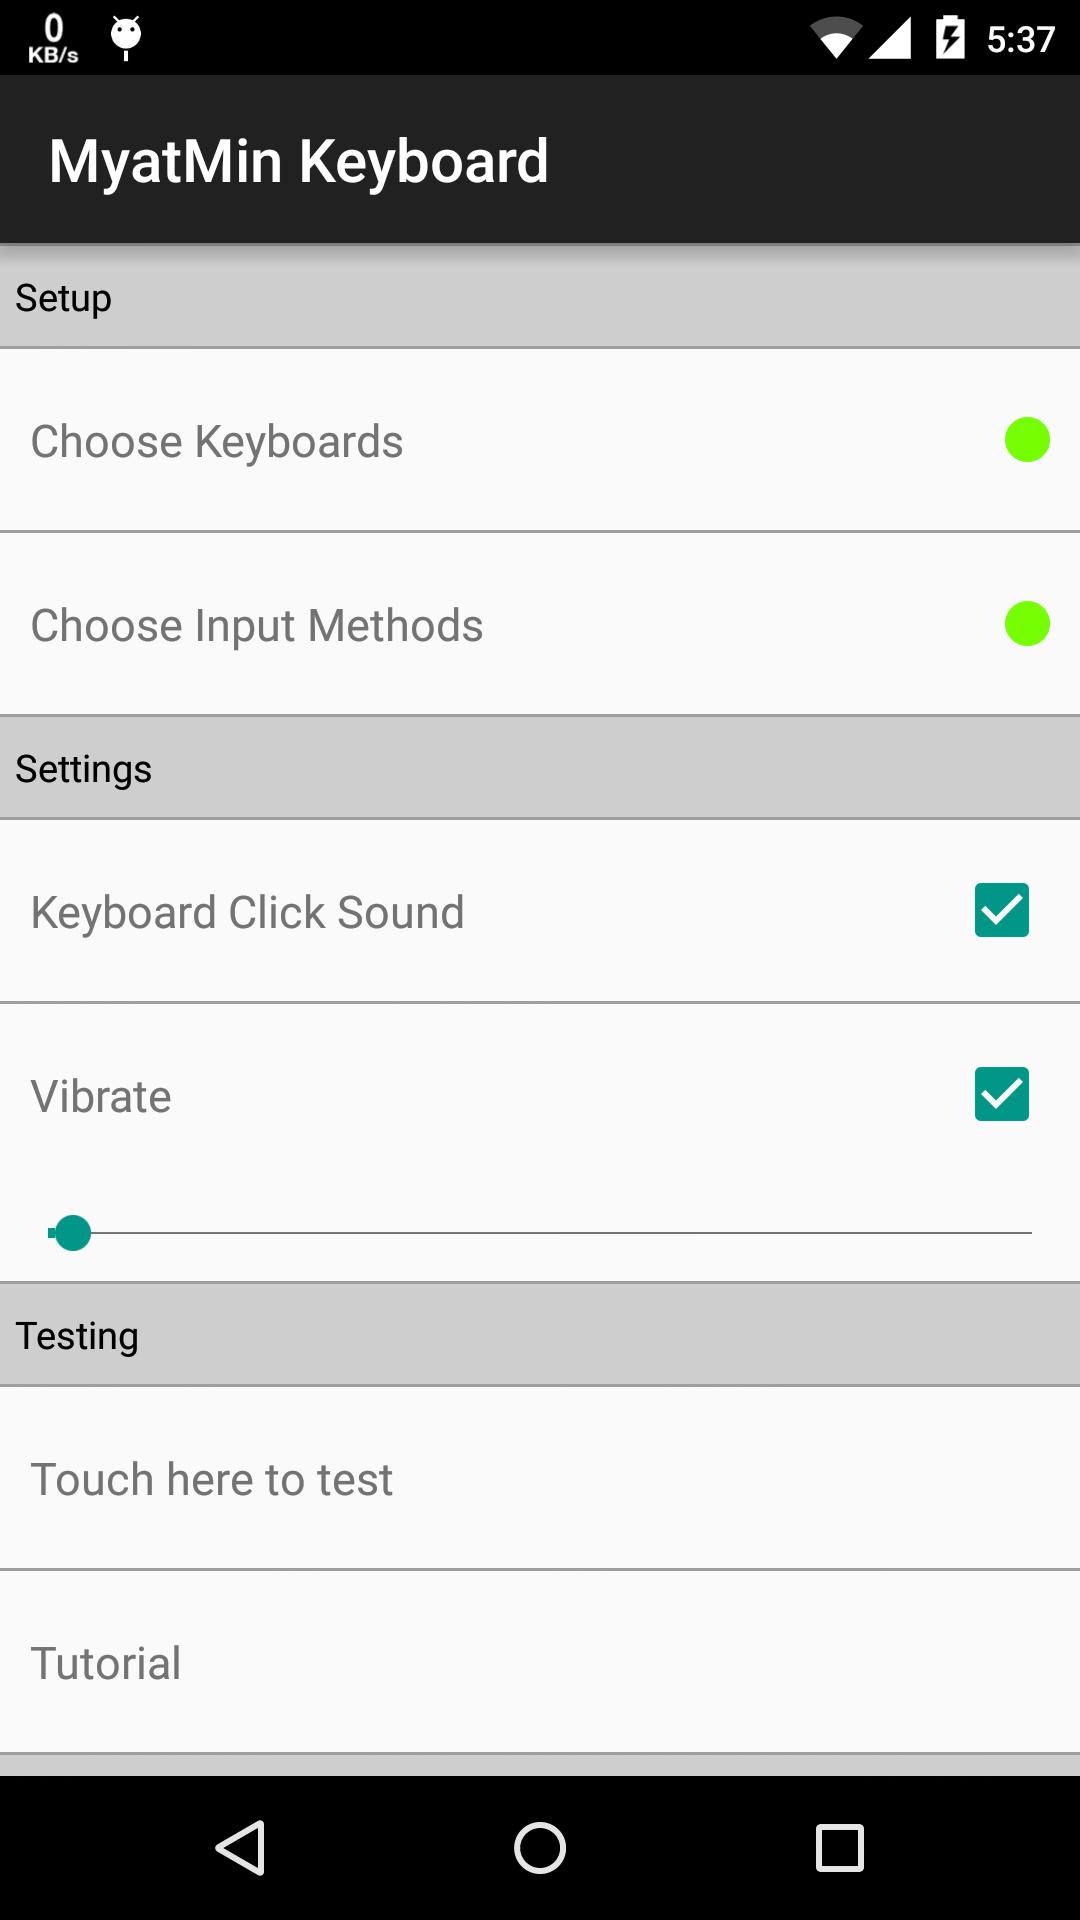The height and width of the screenshot is (1920, 1080).
Task: Tap the cellular signal status icon
Action: tap(890, 39)
